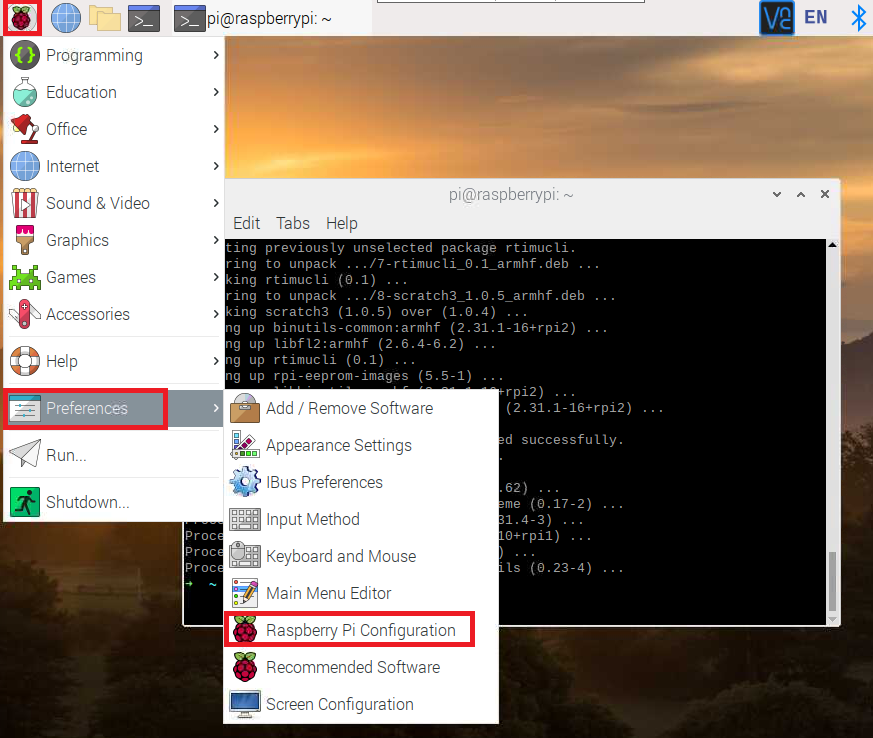The height and width of the screenshot is (738, 873).
Task: Expand the Games submenu arrow
Action: tap(216, 277)
